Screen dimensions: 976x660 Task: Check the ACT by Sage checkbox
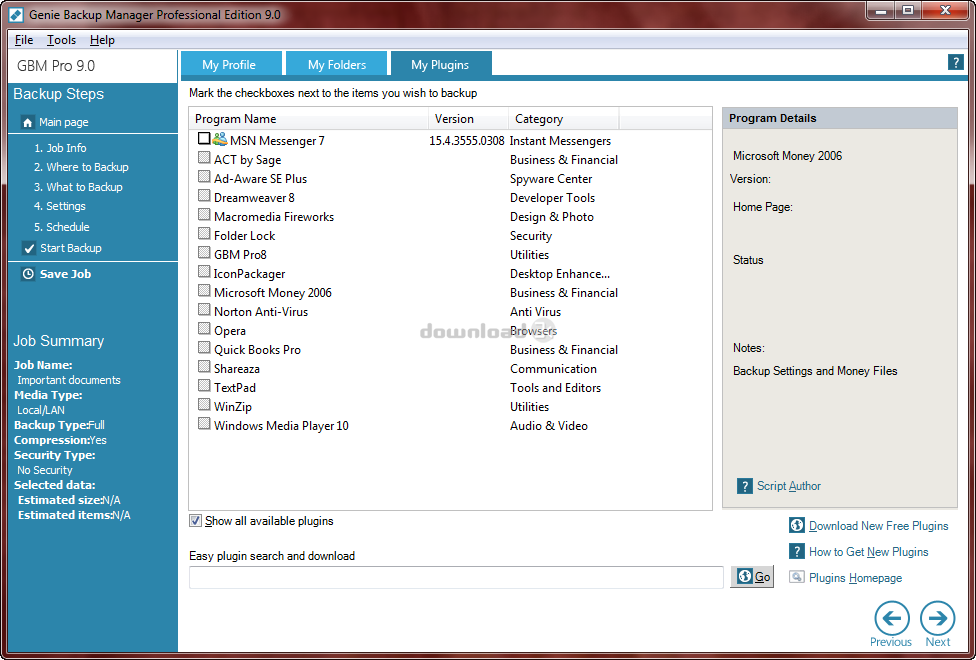tap(204, 158)
